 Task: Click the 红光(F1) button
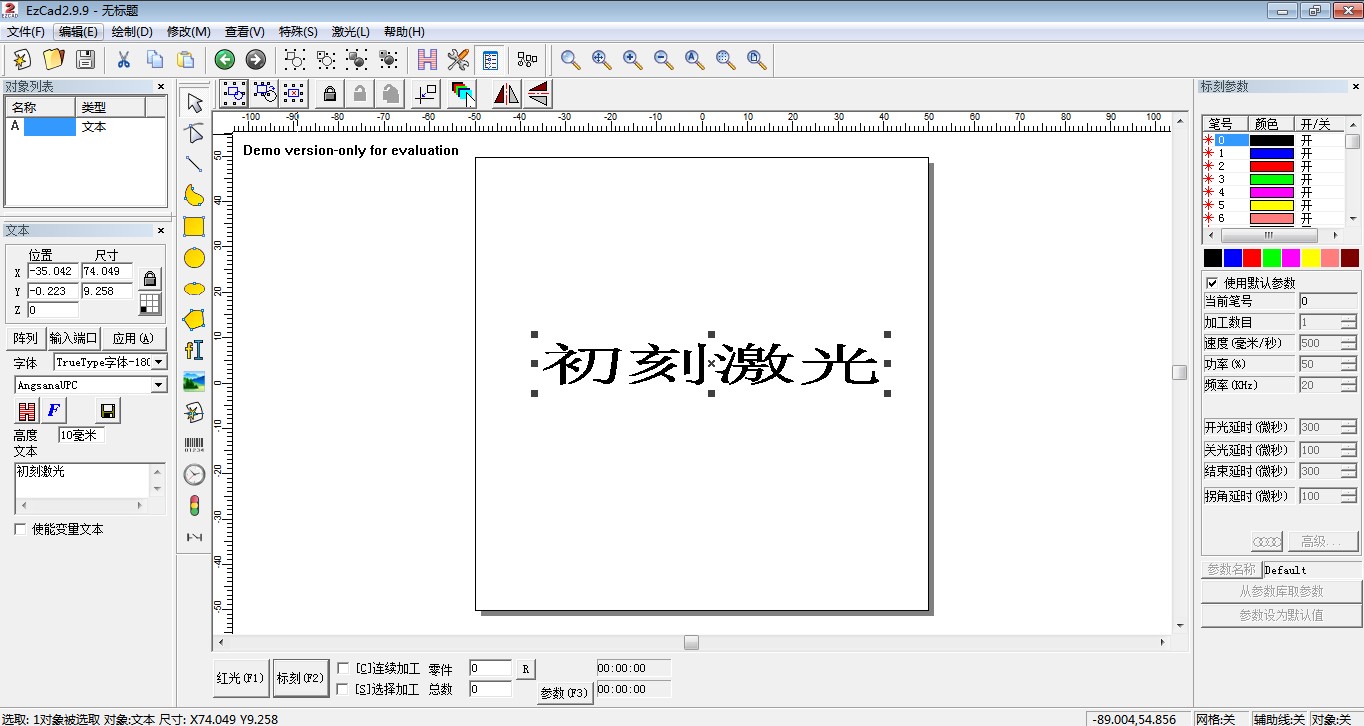click(x=240, y=677)
